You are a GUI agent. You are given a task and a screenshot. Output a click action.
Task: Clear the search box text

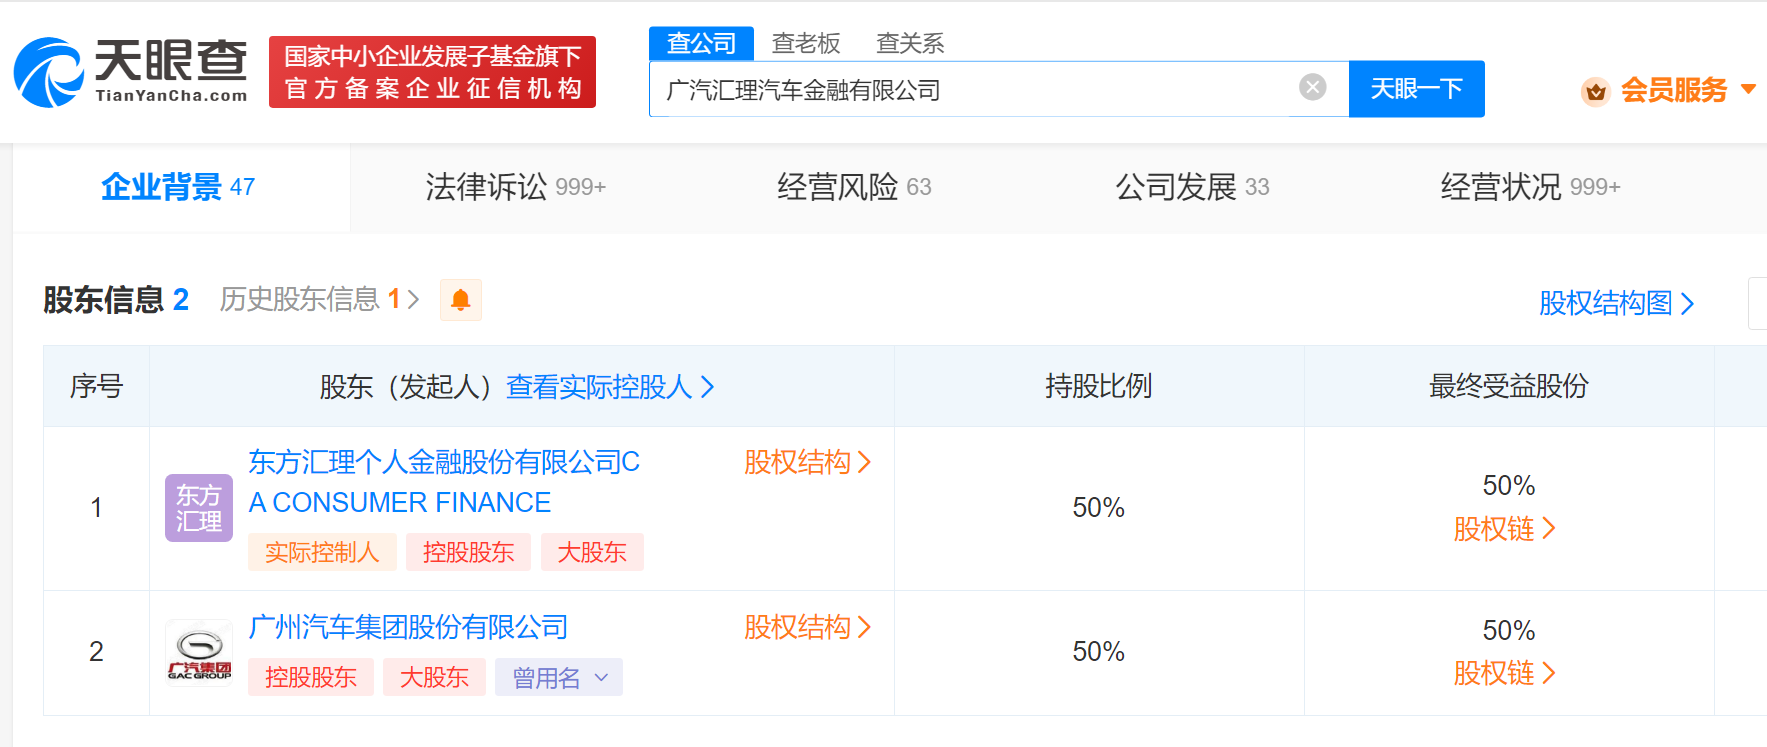click(1312, 88)
